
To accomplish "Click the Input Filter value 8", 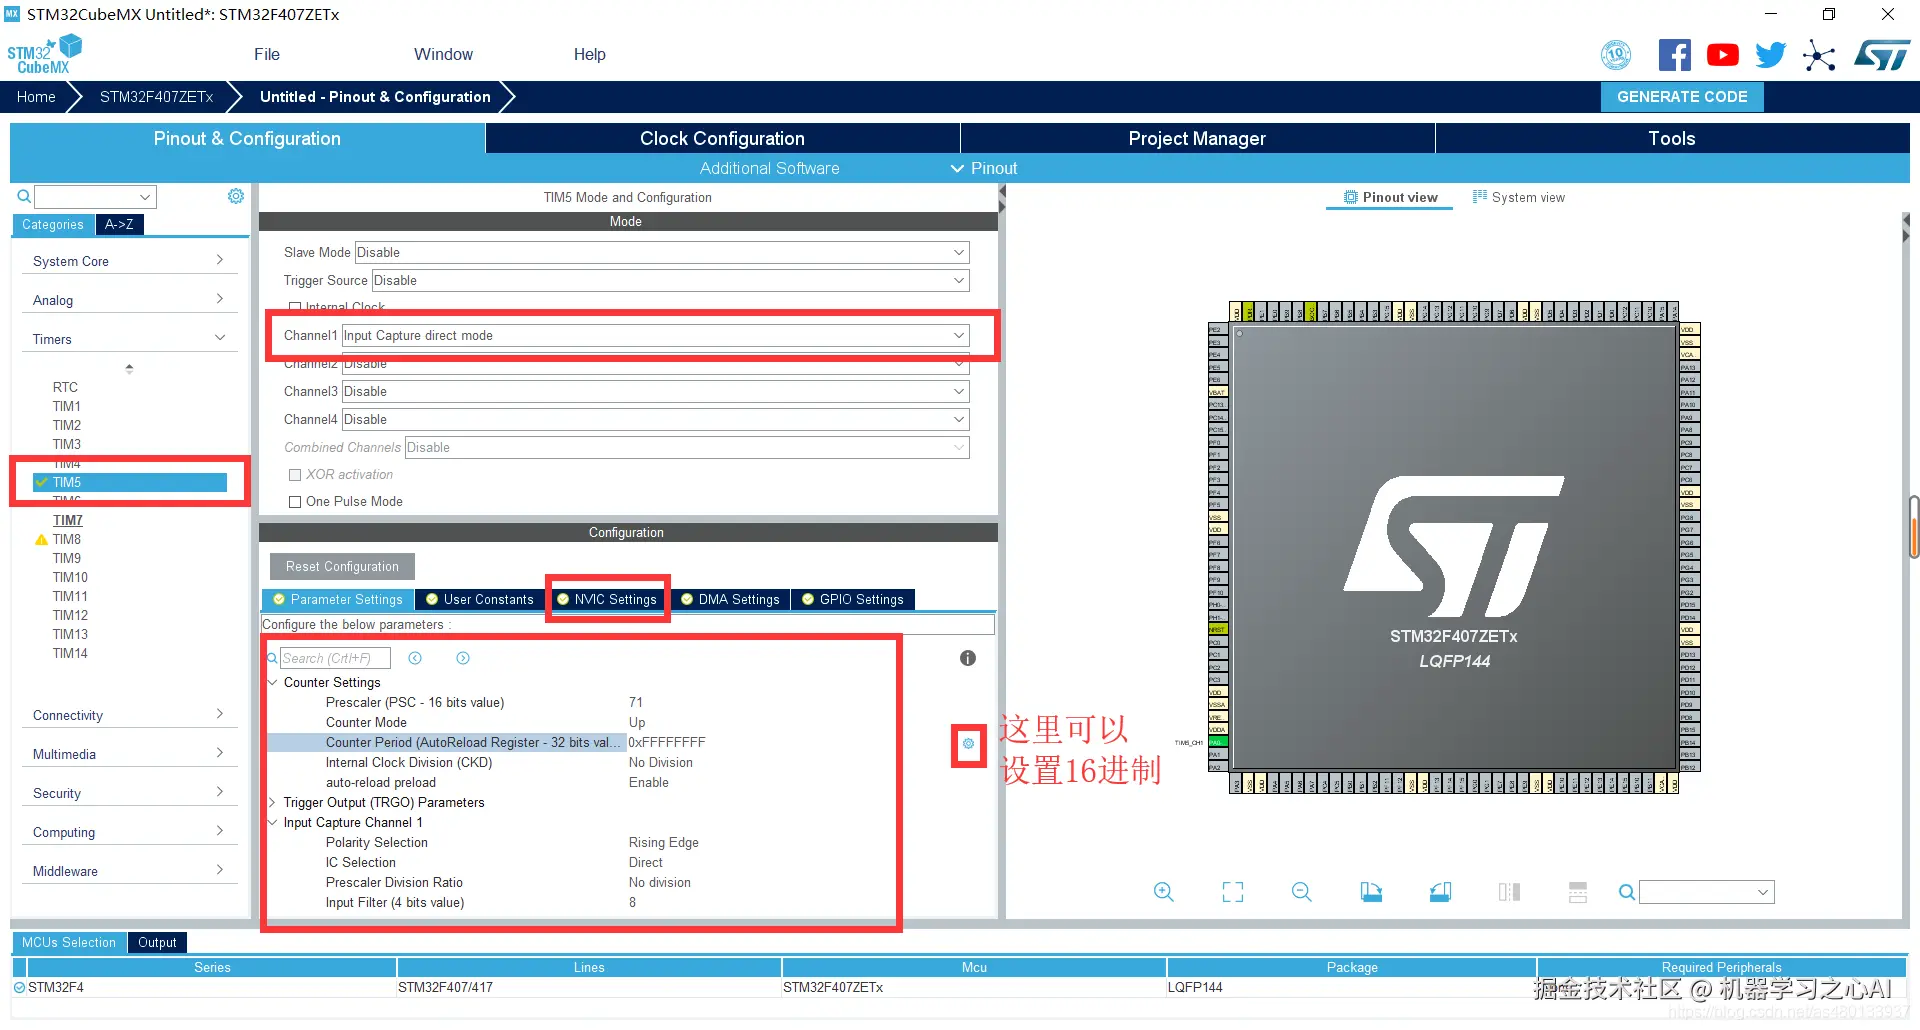I will pos(632,903).
